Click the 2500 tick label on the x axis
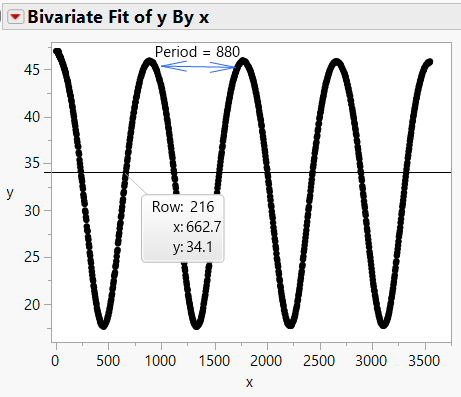 319,361
